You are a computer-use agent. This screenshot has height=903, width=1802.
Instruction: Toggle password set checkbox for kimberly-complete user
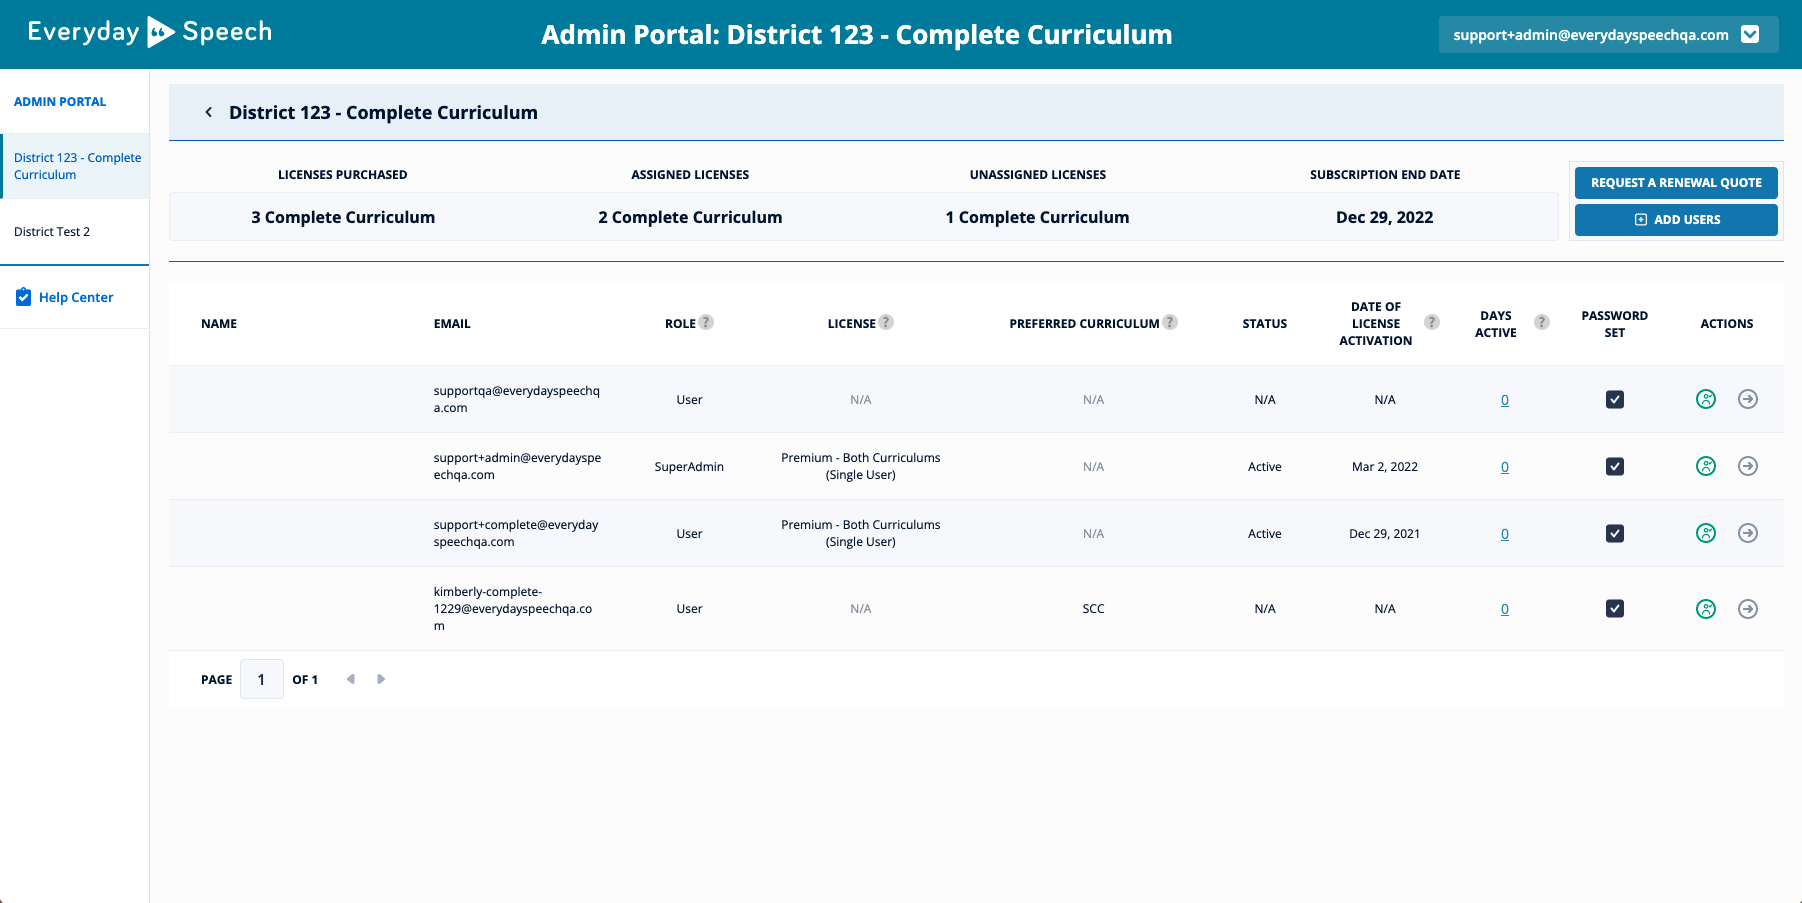(x=1615, y=608)
